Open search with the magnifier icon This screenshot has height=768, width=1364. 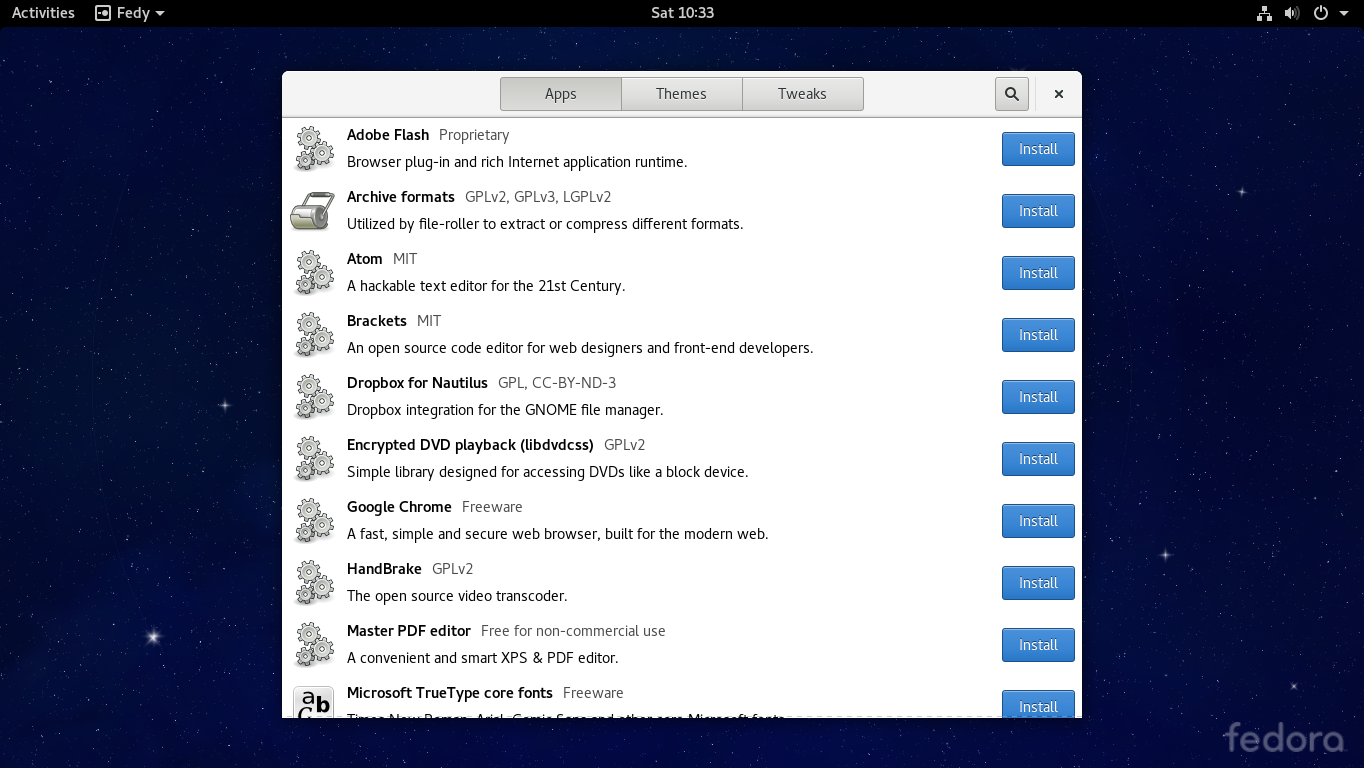[x=1012, y=94]
